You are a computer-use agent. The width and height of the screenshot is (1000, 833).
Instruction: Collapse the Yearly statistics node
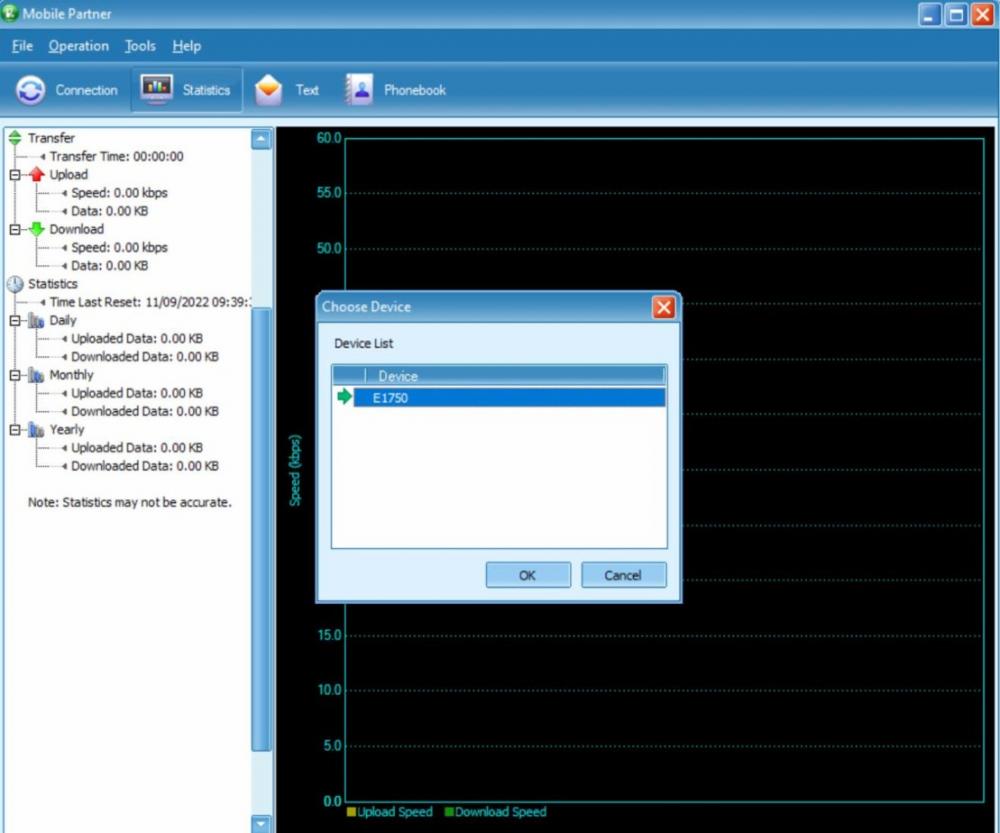[x=15, y=430]
